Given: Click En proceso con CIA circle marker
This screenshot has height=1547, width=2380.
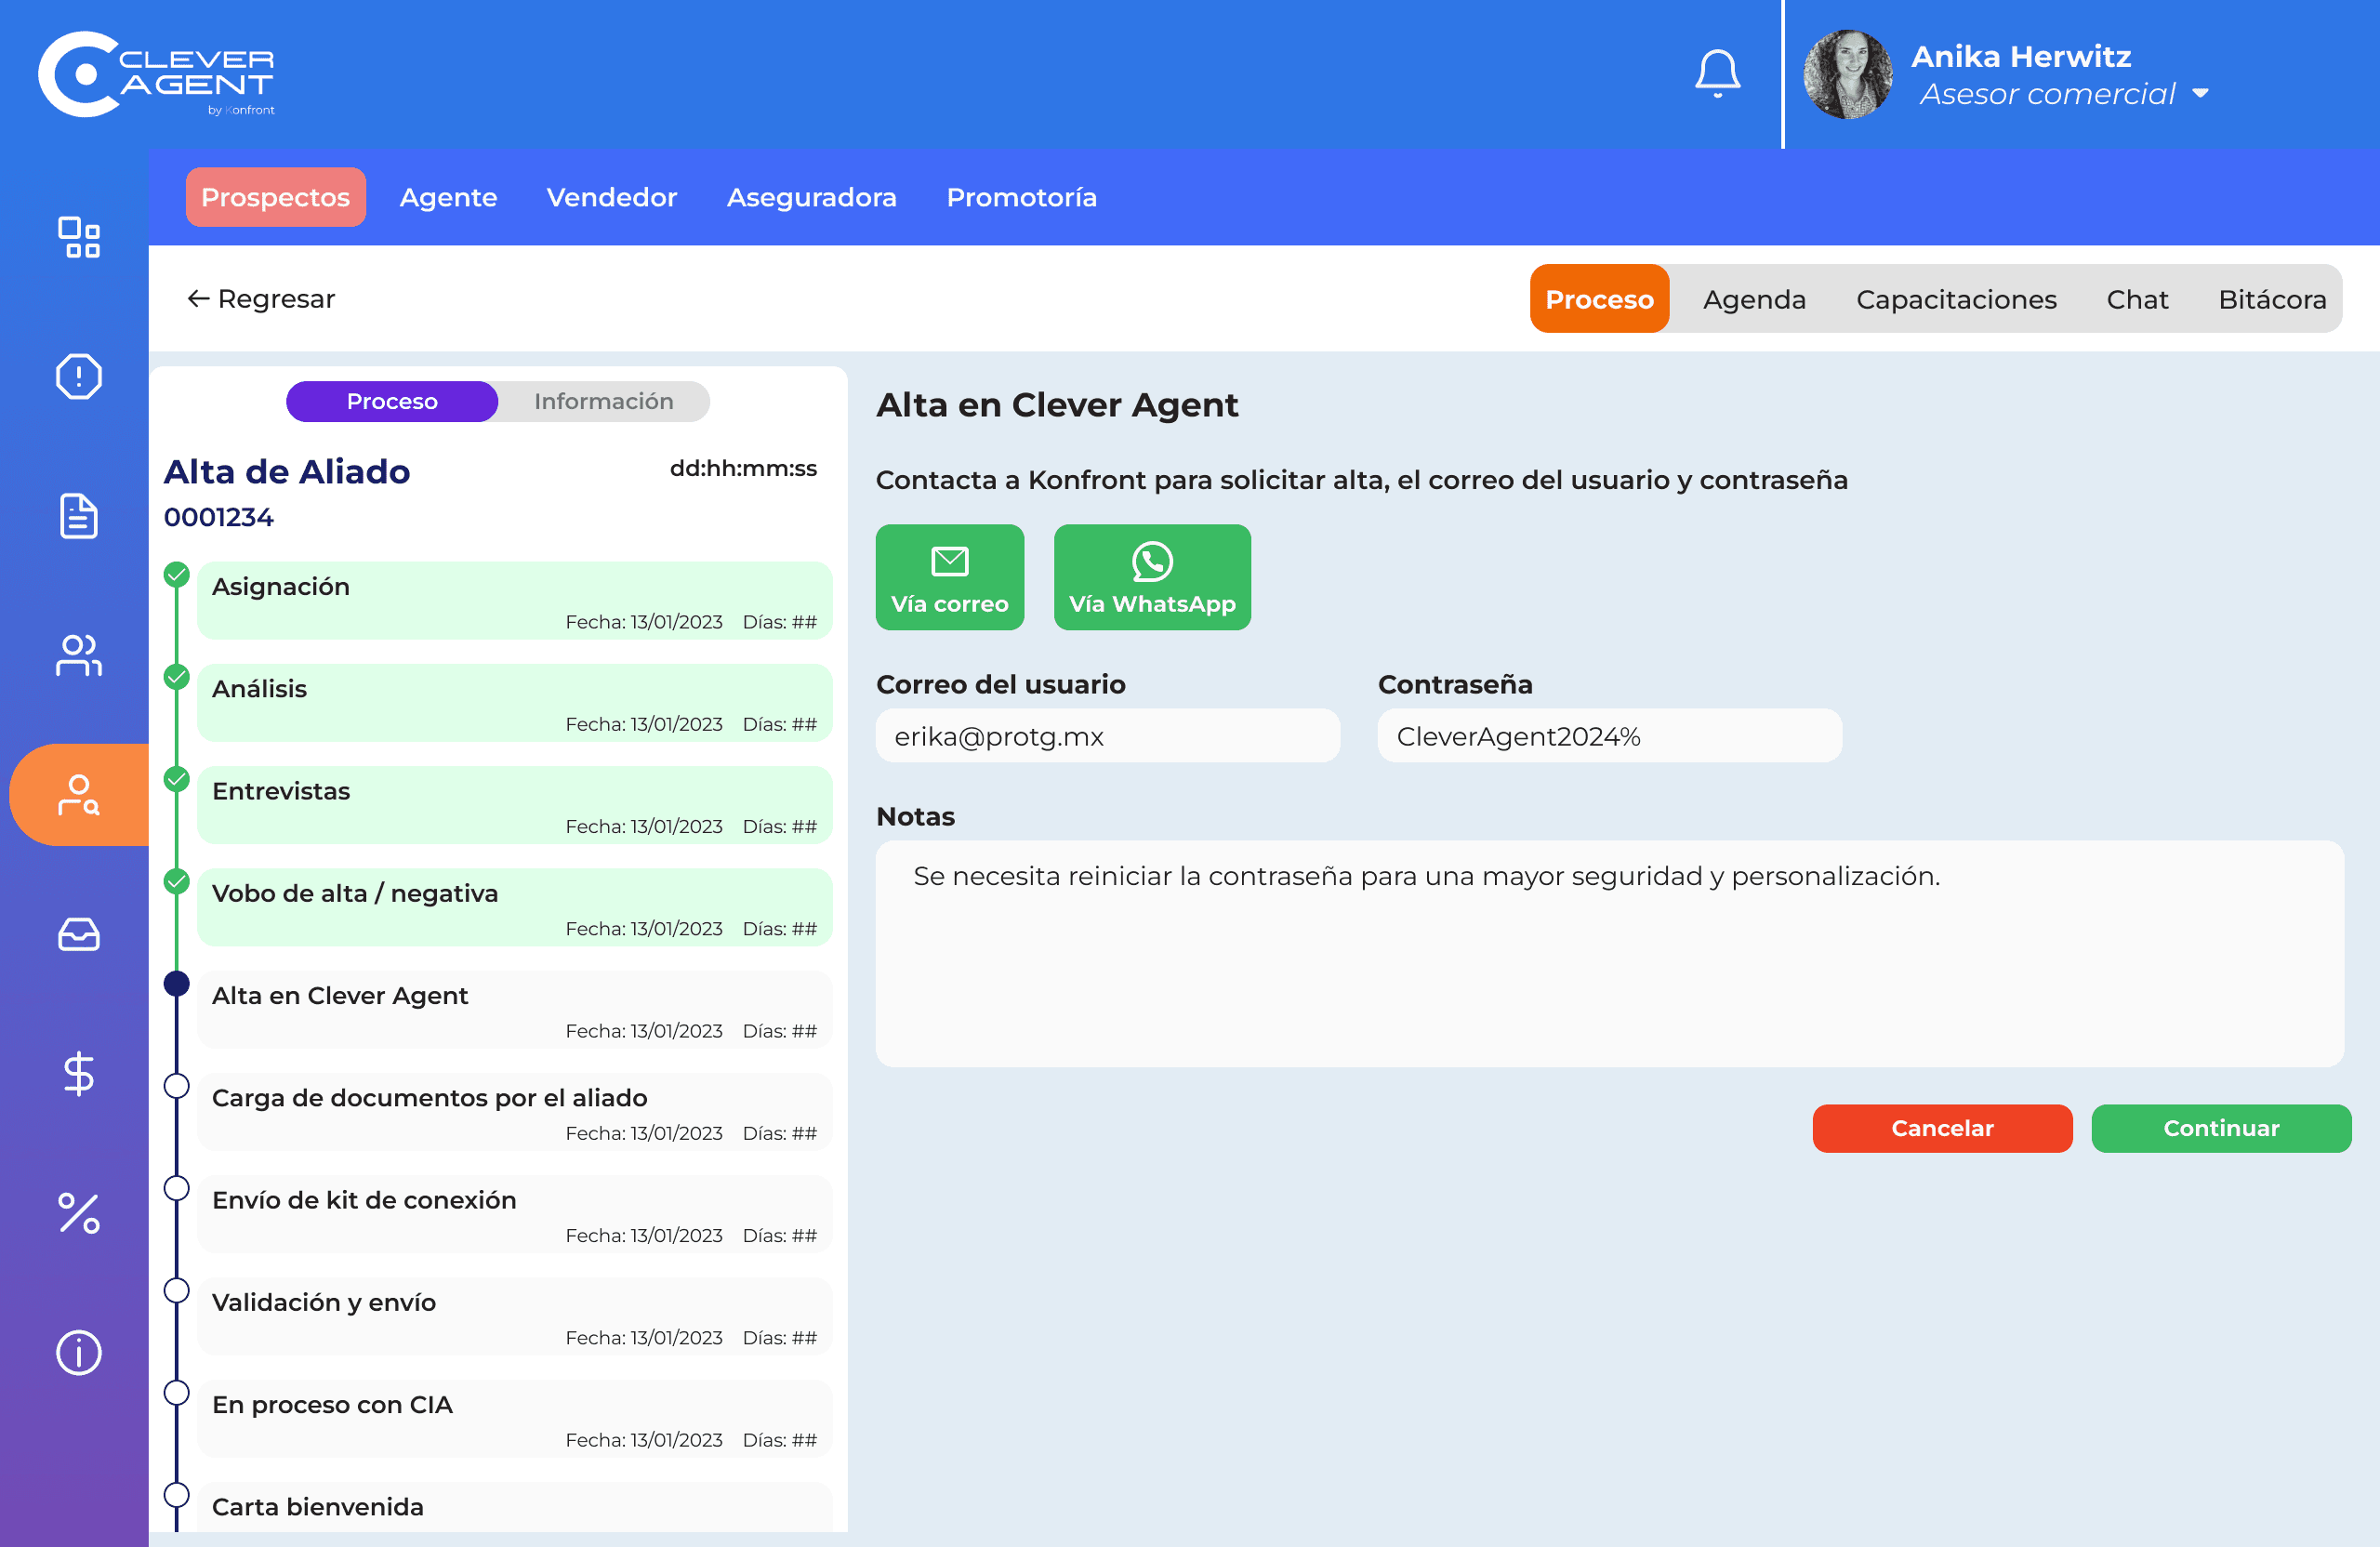Looking at the screenshot, I should [x=177, y=1393].
